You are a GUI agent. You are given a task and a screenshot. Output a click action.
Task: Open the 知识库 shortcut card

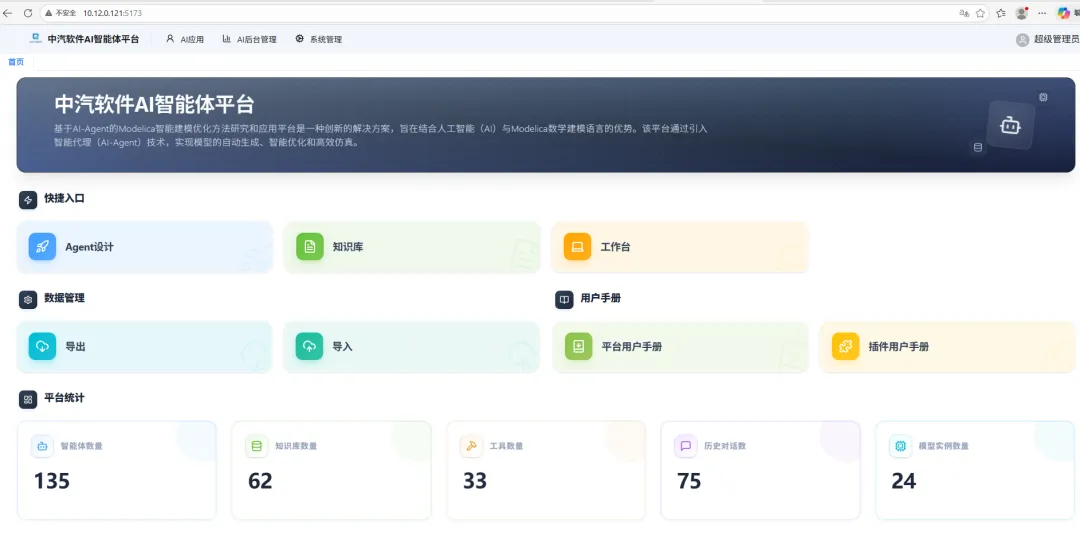(412, 247)
